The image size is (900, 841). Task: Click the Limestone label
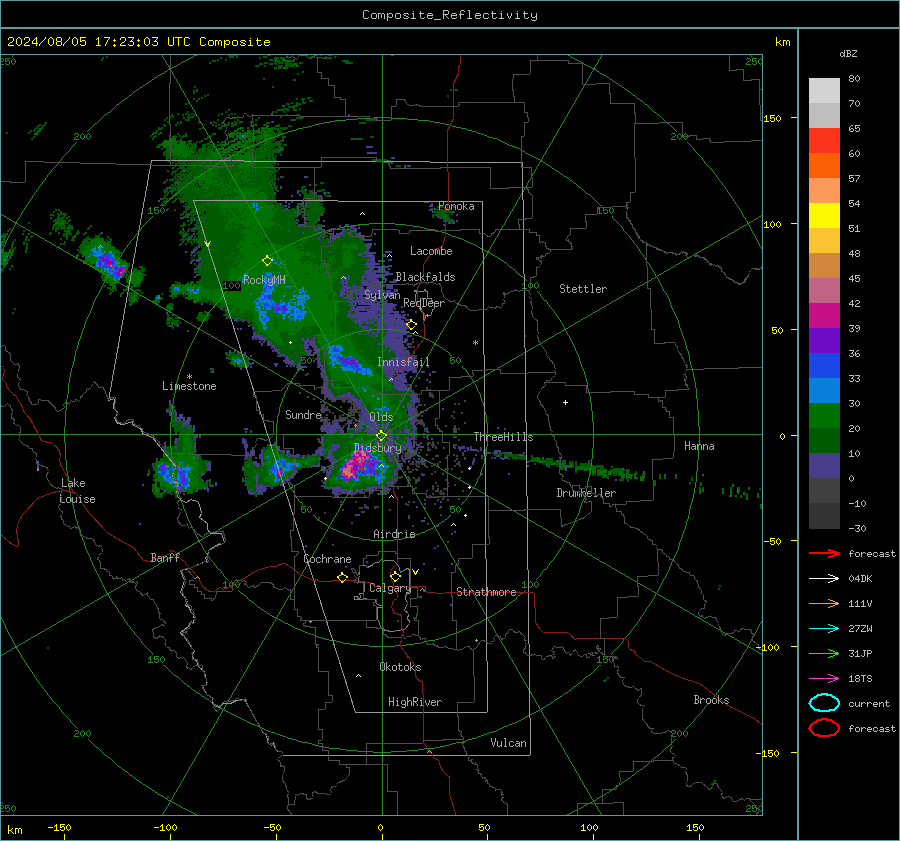[189, 386]
